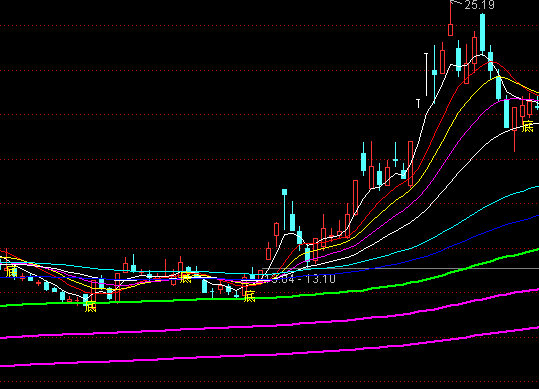
Task: Select the small square cyan candle with long lower wick
Action: tap(285, 209)
